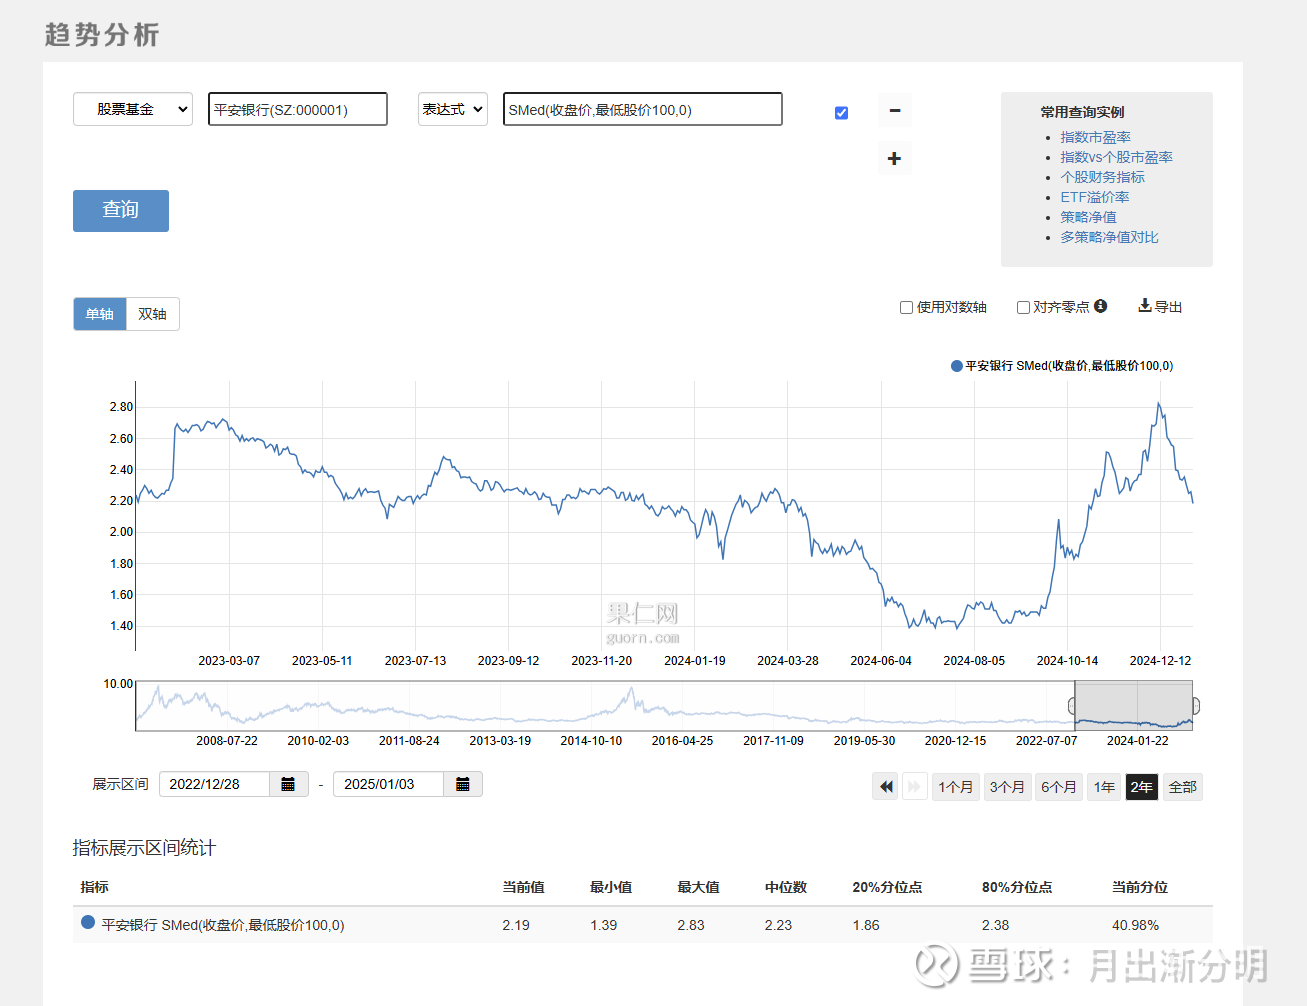
Task: Click the 80%分位点 cell 2.38
Action: click(x=996, y=925)
